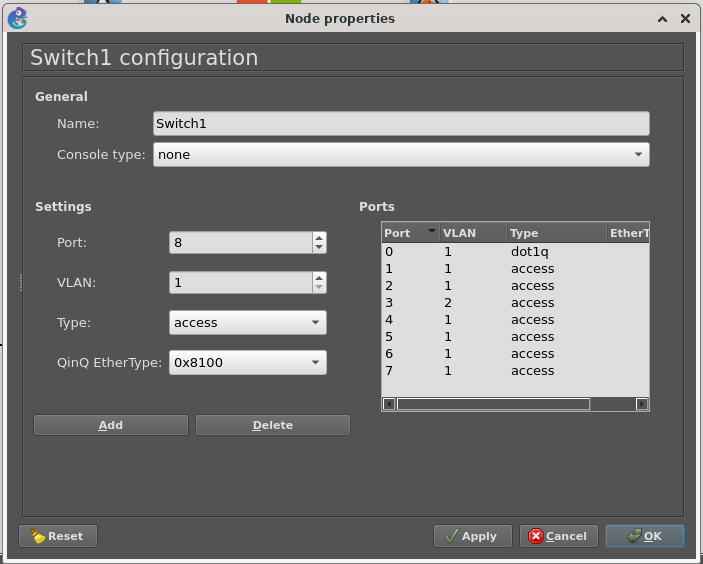Decrease the Port number with down arrow
Image resolution: width=703 pixels, height=564 pixels.
(x=319, y=248)
